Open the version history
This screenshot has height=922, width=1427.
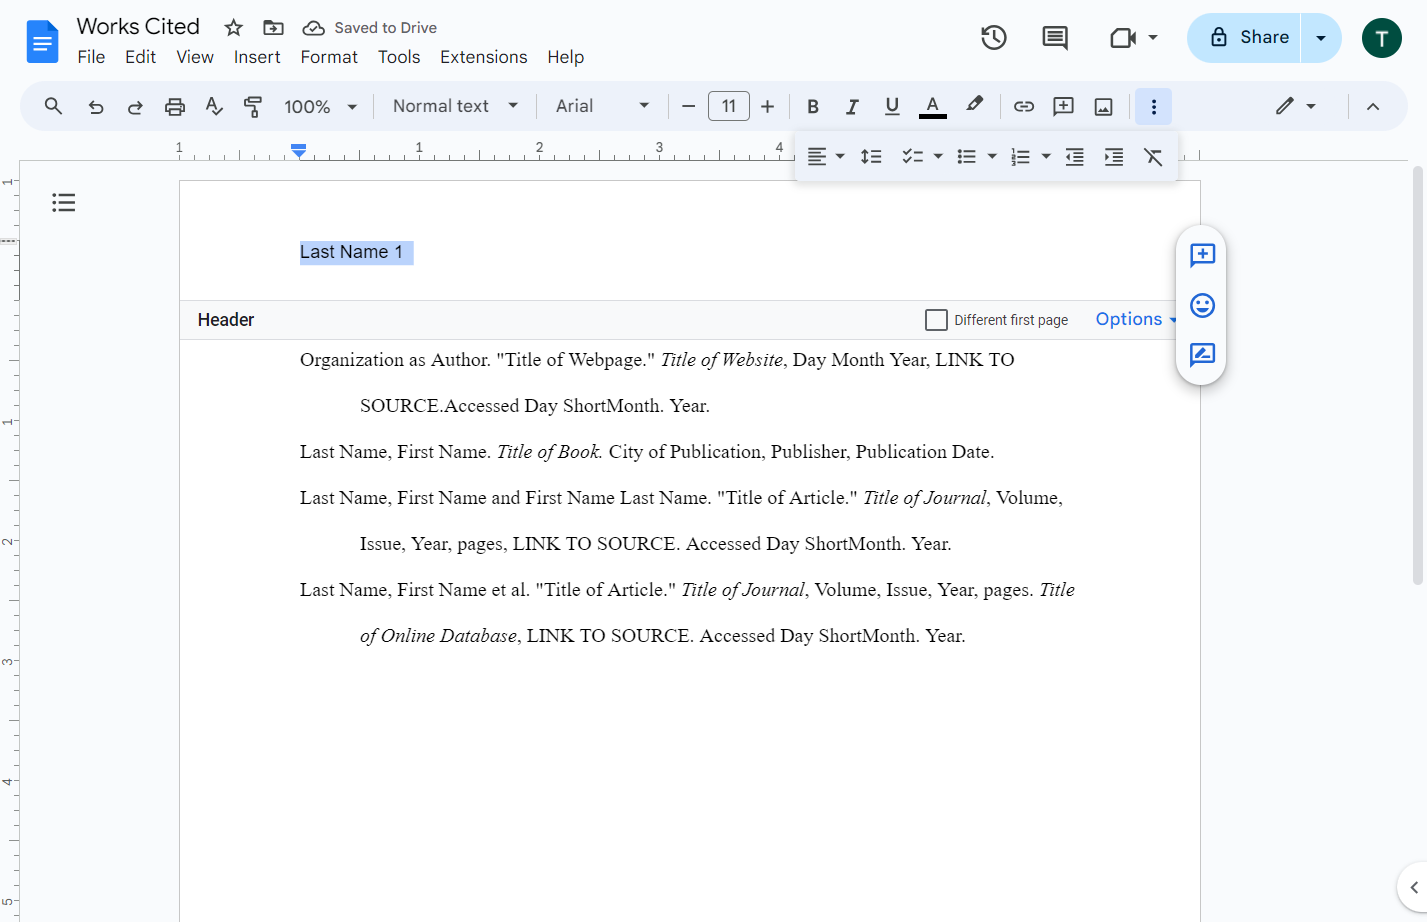(x=993, y=38)
